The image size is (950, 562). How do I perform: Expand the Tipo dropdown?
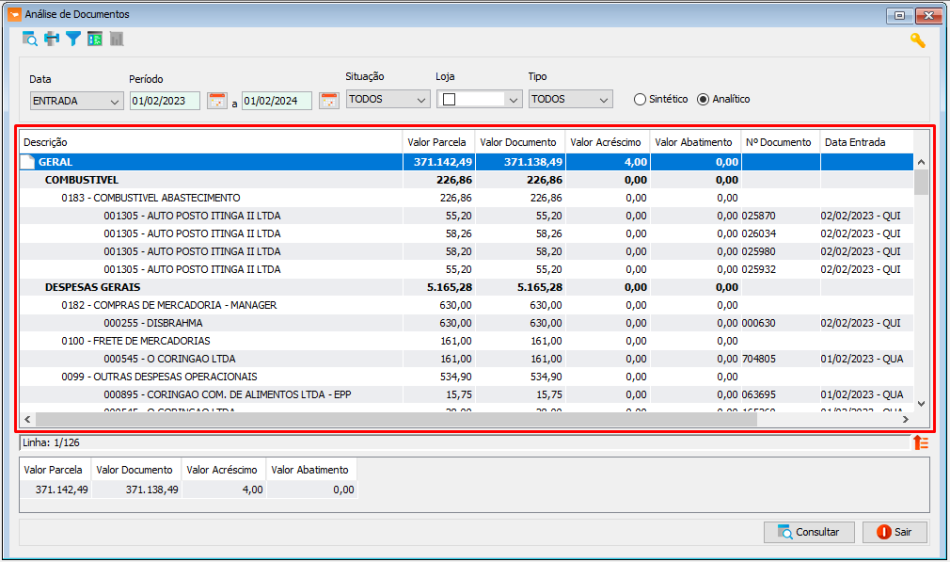click(x=570, y=99)
